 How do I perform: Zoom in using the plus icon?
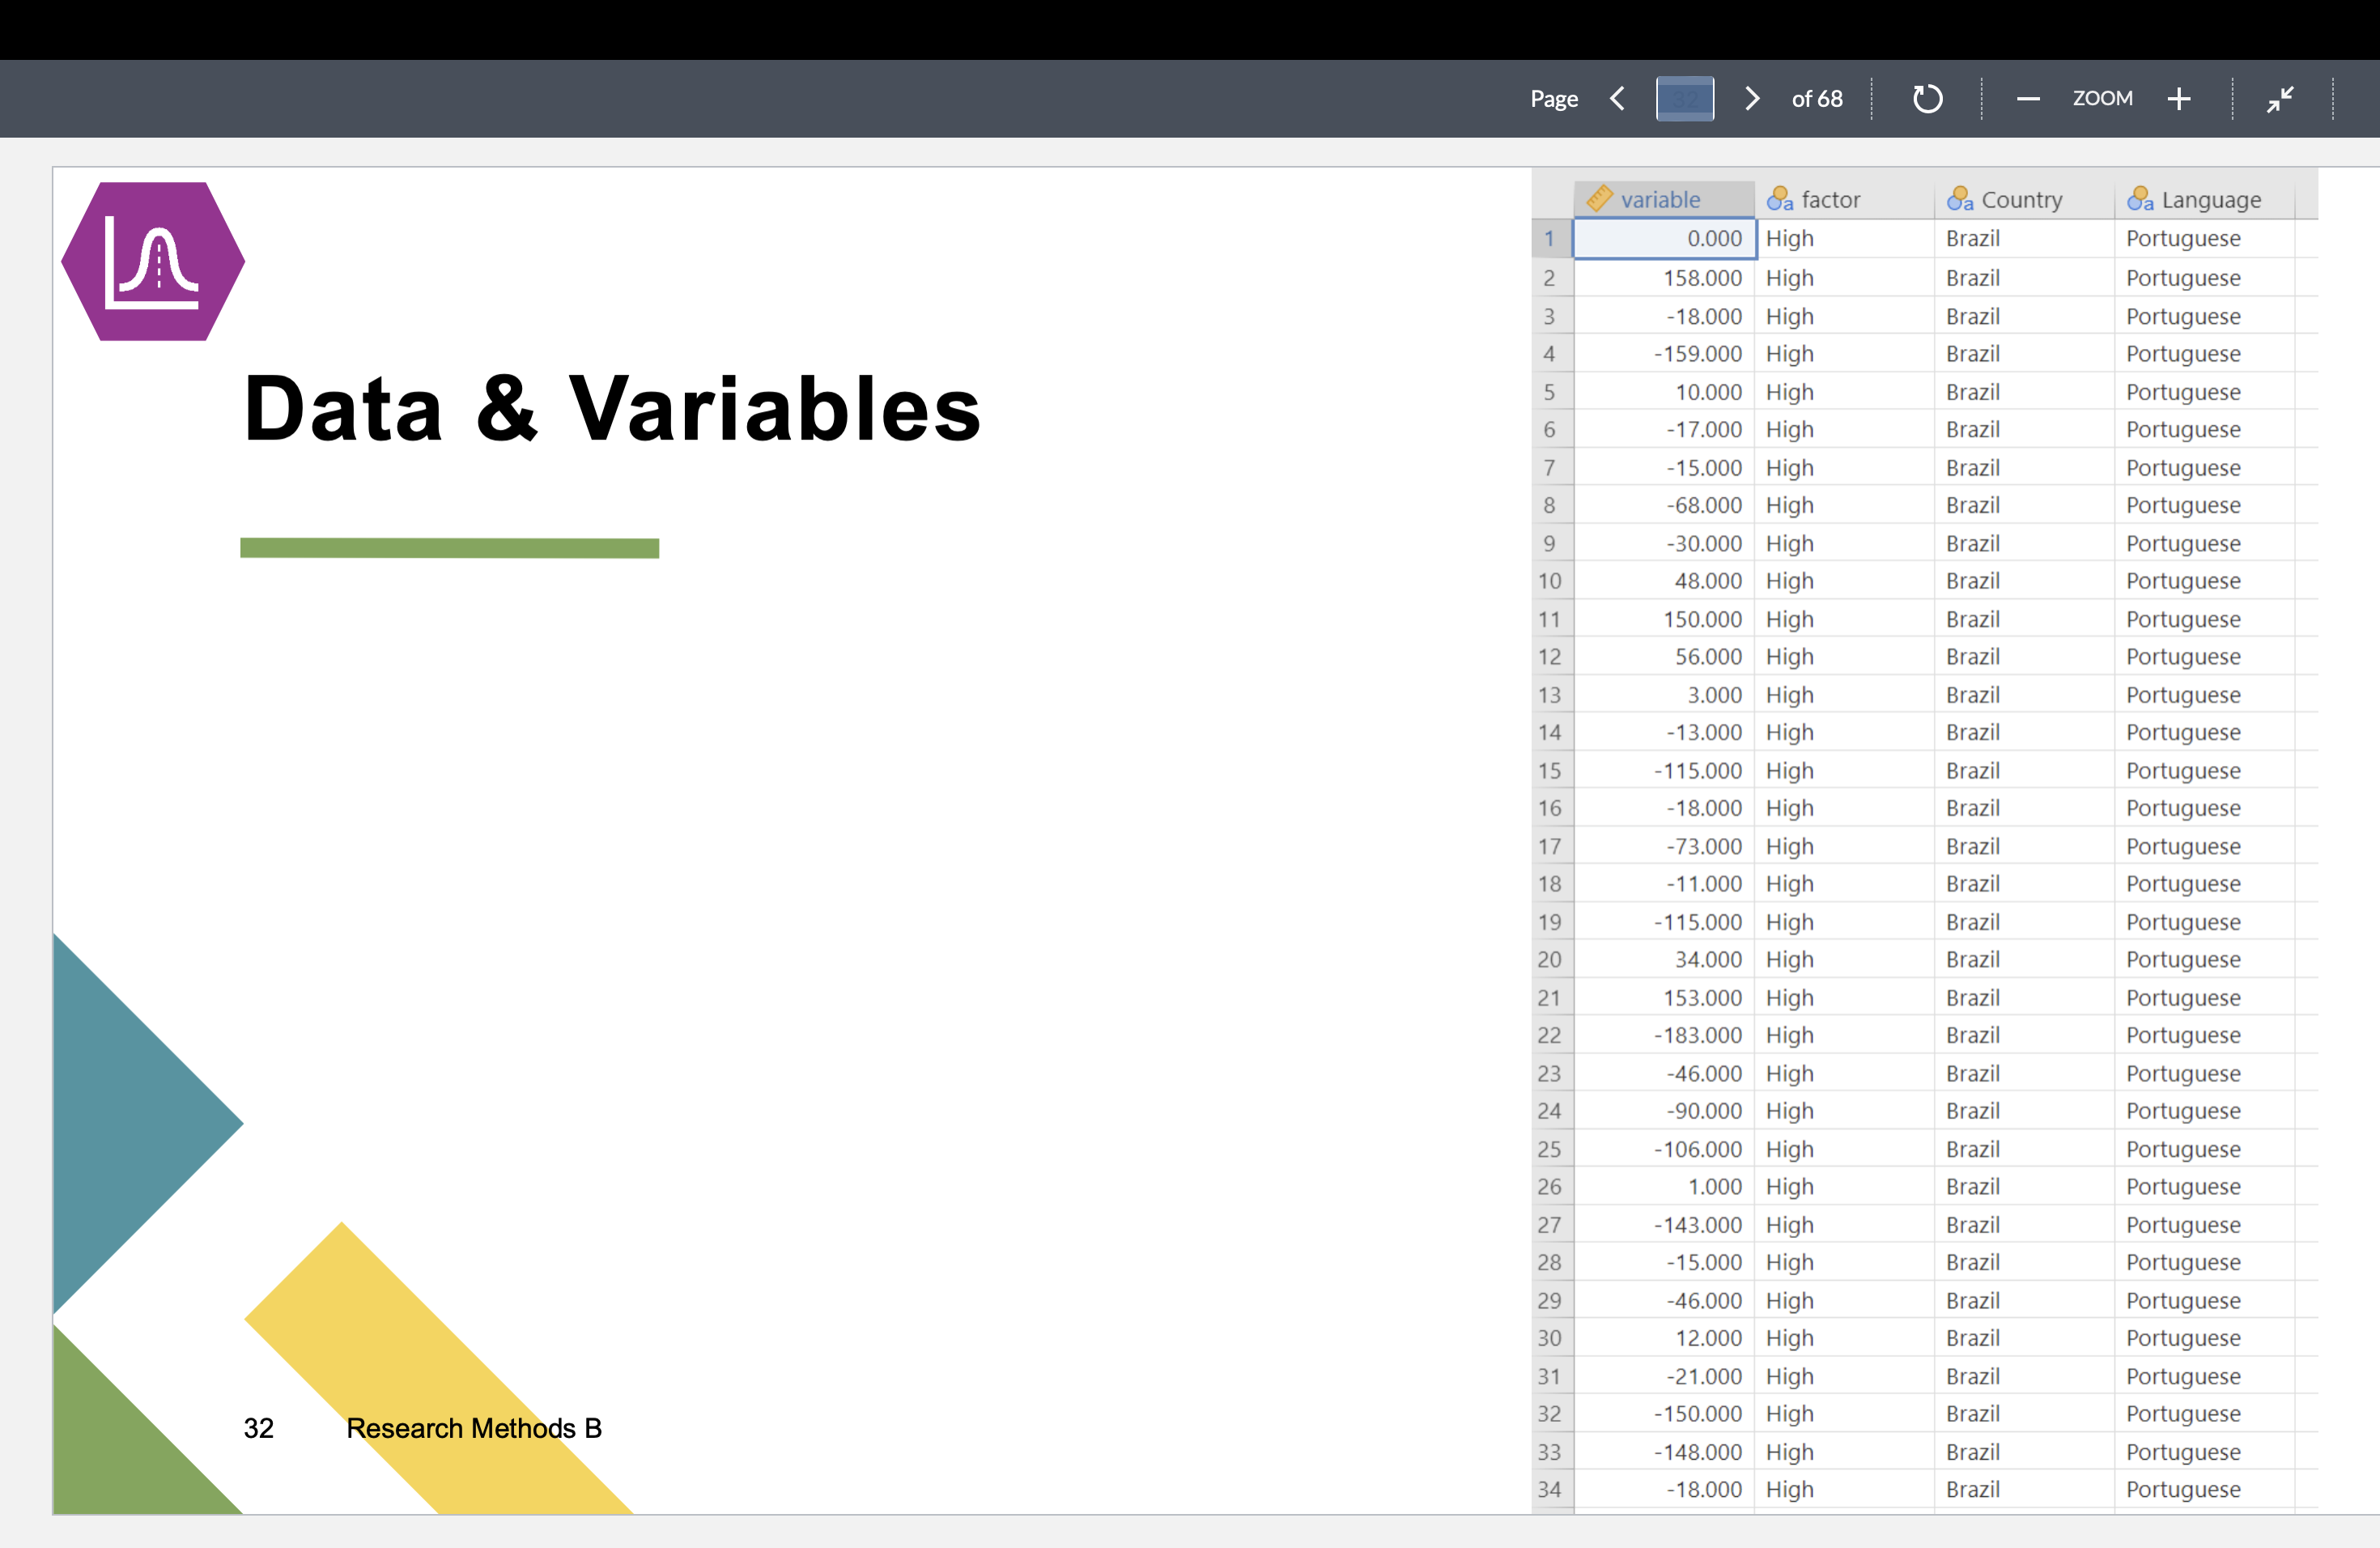(x=2180, y=98)
